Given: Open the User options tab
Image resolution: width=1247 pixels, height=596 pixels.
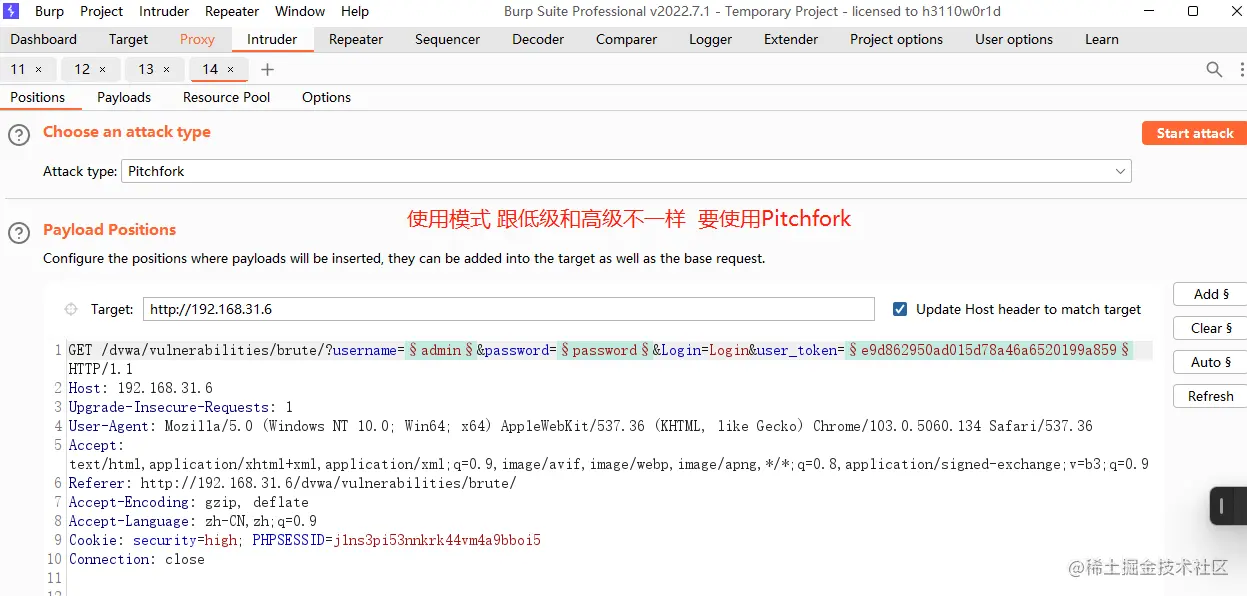Looking at the screenshot, I should tap(1014, 39).
